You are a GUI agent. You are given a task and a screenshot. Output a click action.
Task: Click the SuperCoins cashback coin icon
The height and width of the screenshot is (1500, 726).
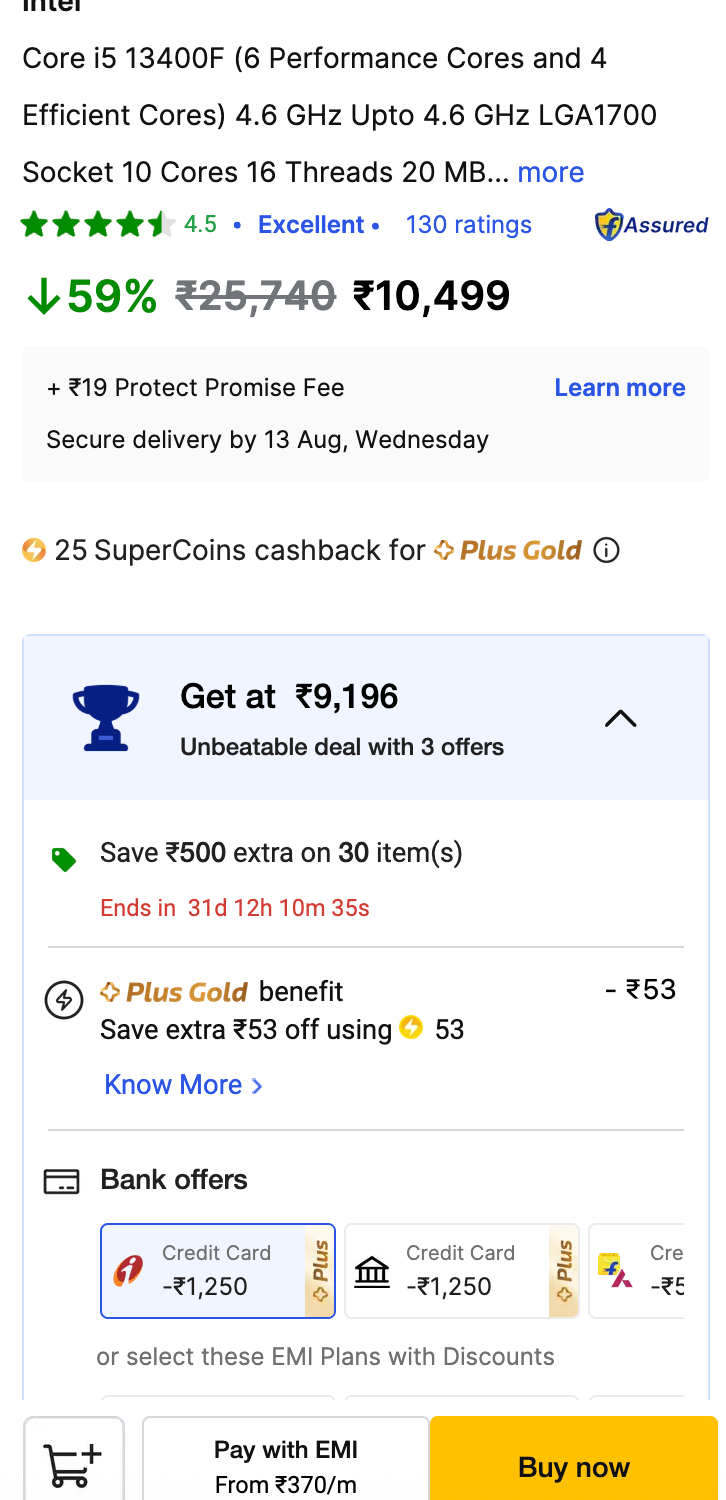(34, 550)
